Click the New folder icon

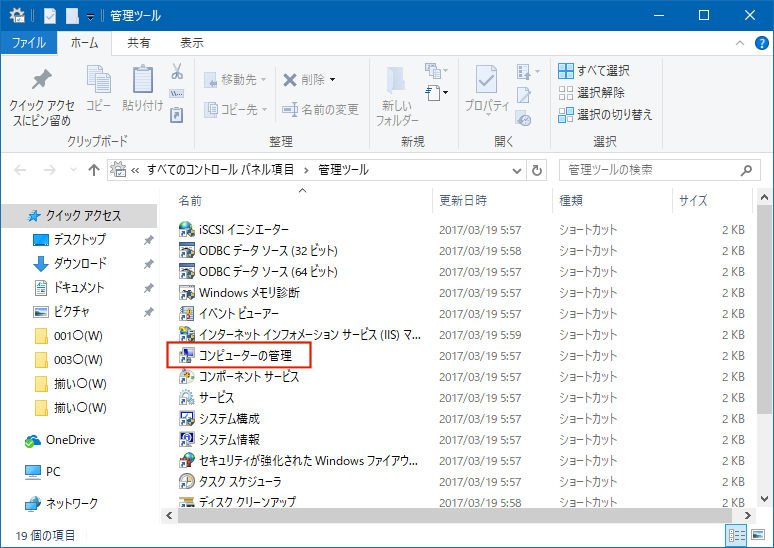click(x=396, y=79)
